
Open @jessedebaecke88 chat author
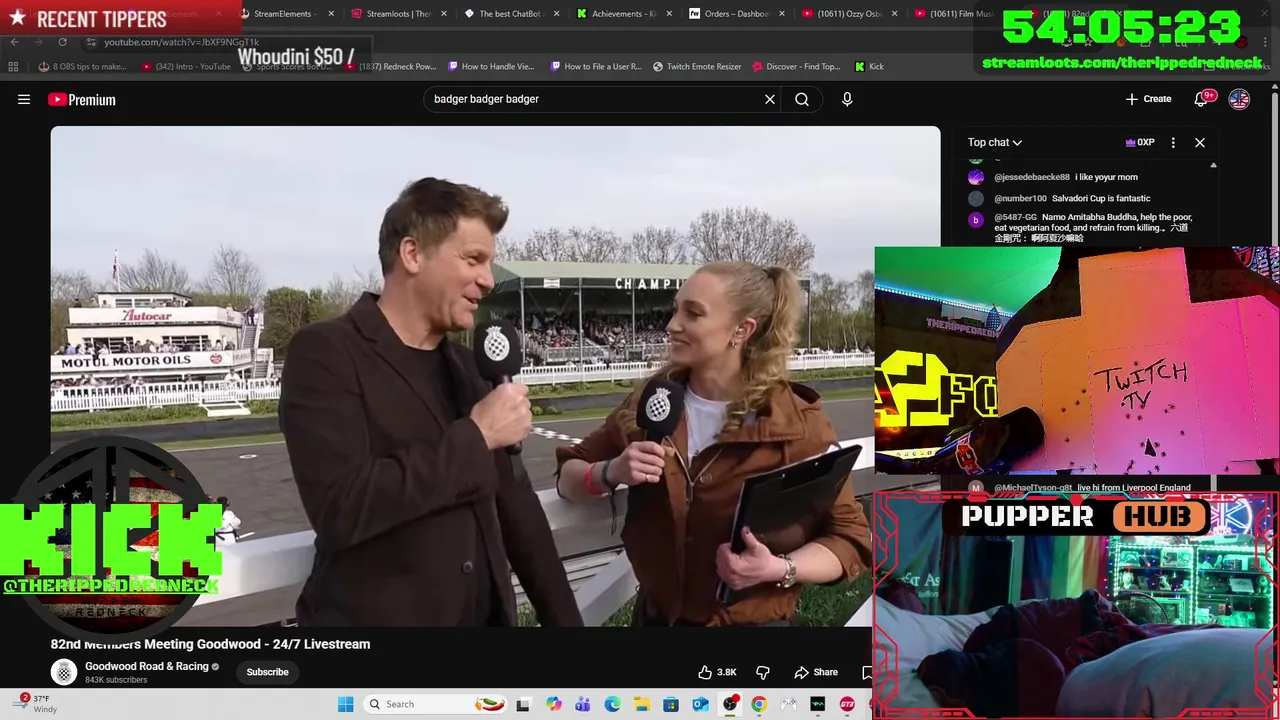[x=1031, y=177]
